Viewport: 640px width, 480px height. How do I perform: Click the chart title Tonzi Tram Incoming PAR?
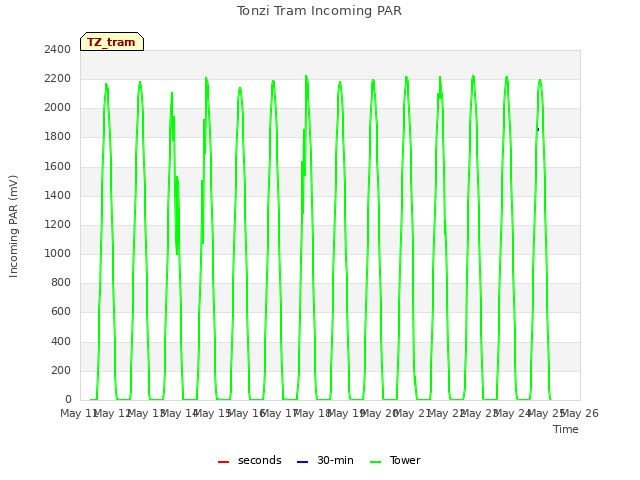319,11
